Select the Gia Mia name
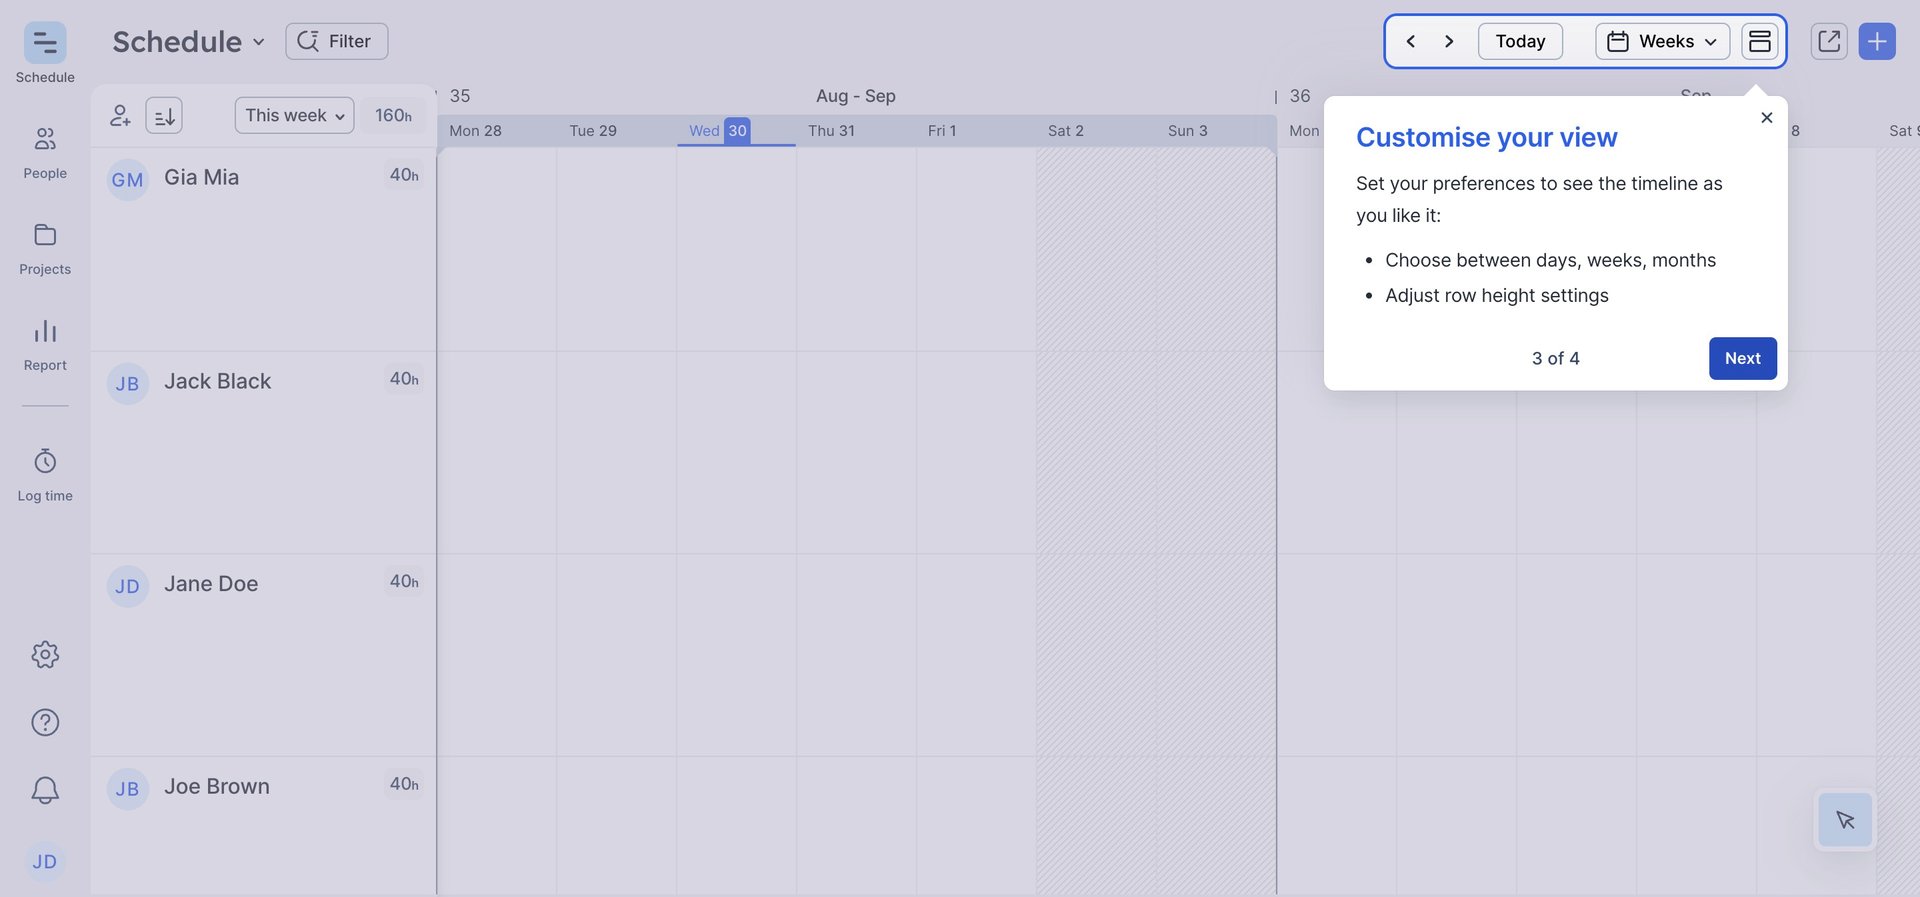 point(202,177)
